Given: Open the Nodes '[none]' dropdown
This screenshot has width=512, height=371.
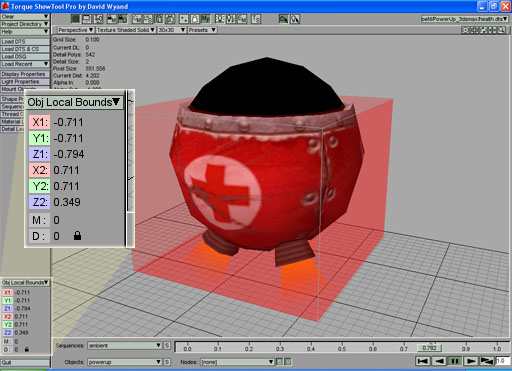Looking at the screenshot, I should coord(237,362).
